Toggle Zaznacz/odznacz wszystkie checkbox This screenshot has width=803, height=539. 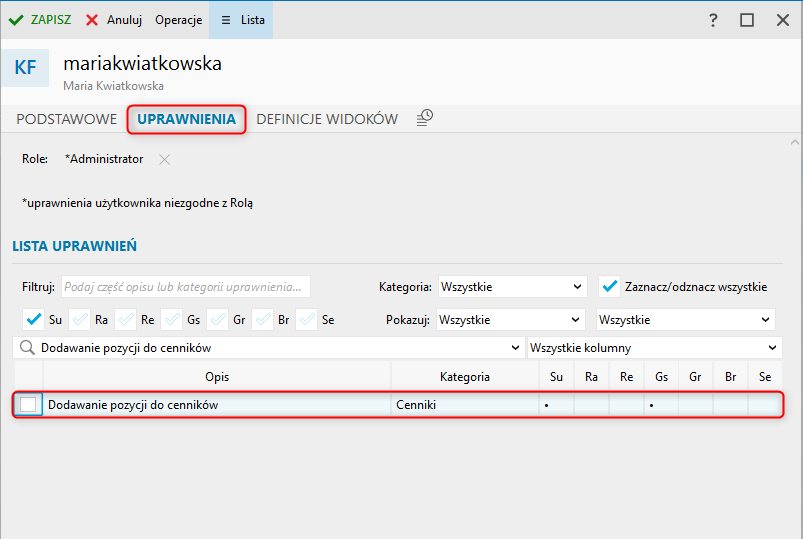[609, 287]
